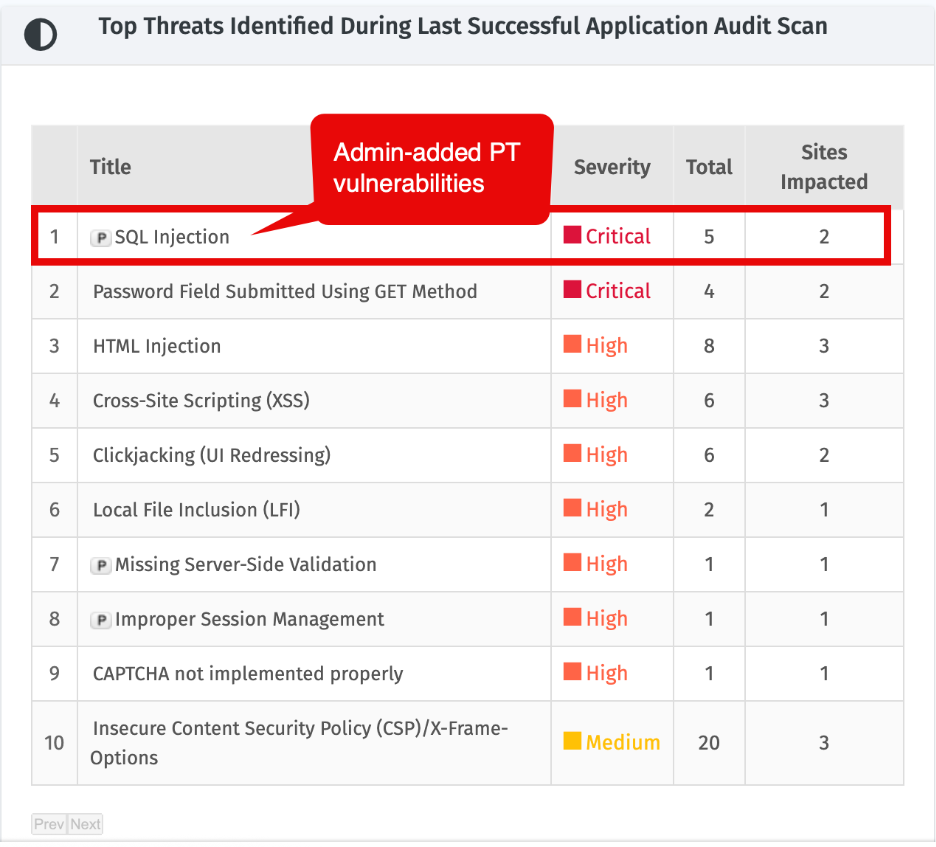Click the red severity square for Password Field row
The image size is (936, 847).
coord(572,289)
